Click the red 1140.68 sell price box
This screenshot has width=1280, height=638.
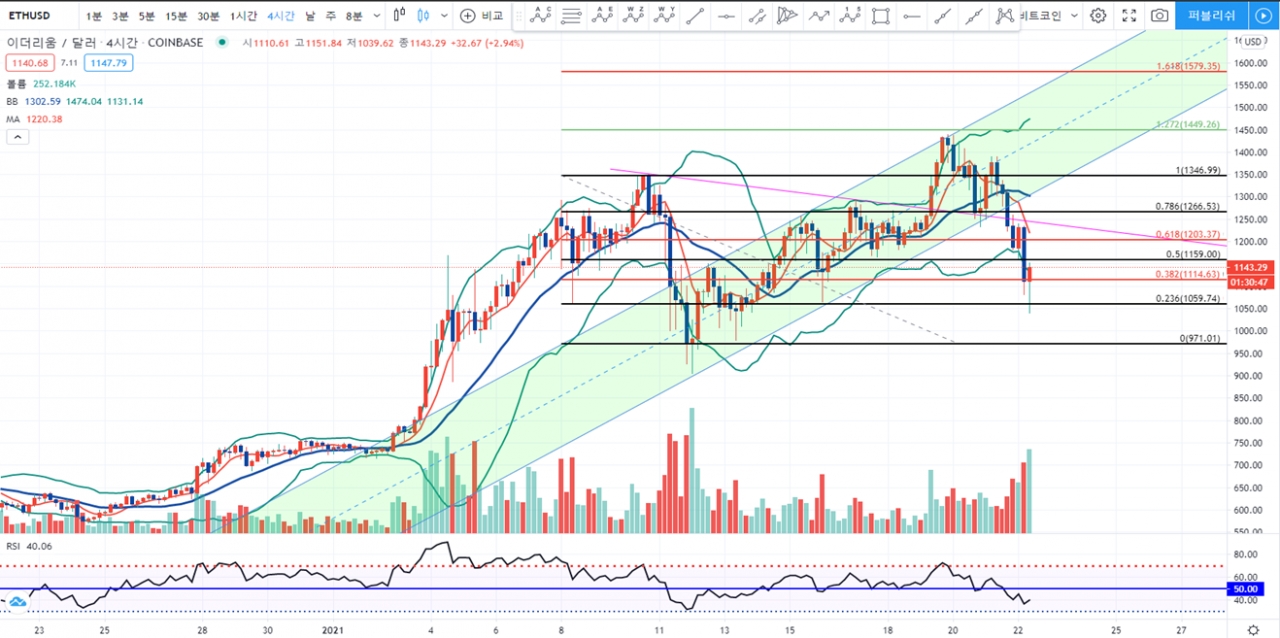tap(29, 63)
